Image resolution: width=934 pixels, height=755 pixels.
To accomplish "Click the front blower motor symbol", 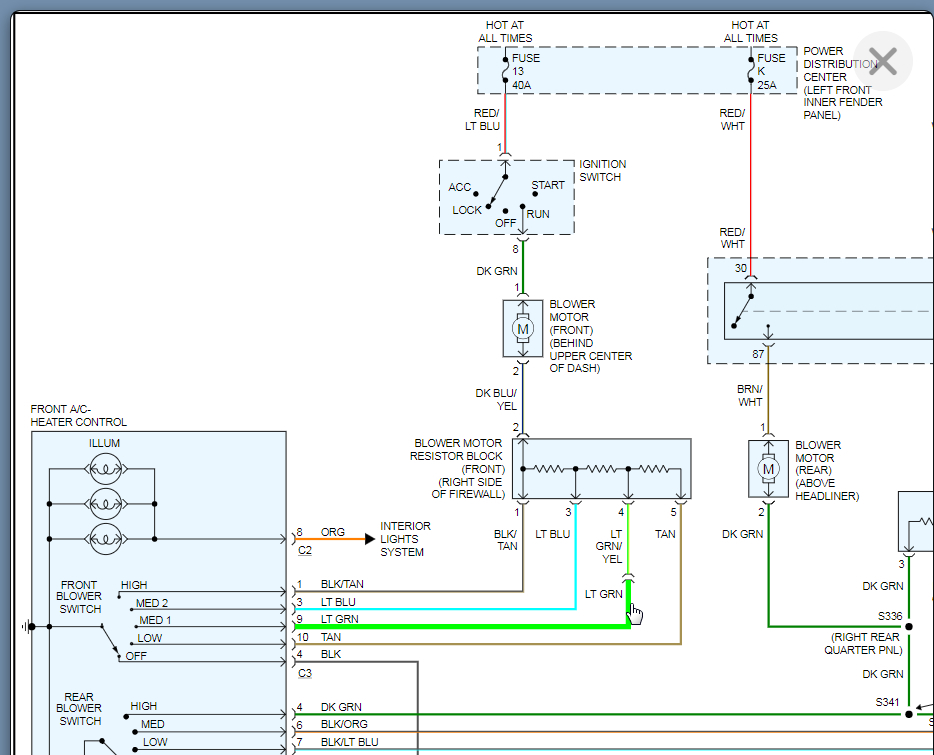I will coord(522,328).
